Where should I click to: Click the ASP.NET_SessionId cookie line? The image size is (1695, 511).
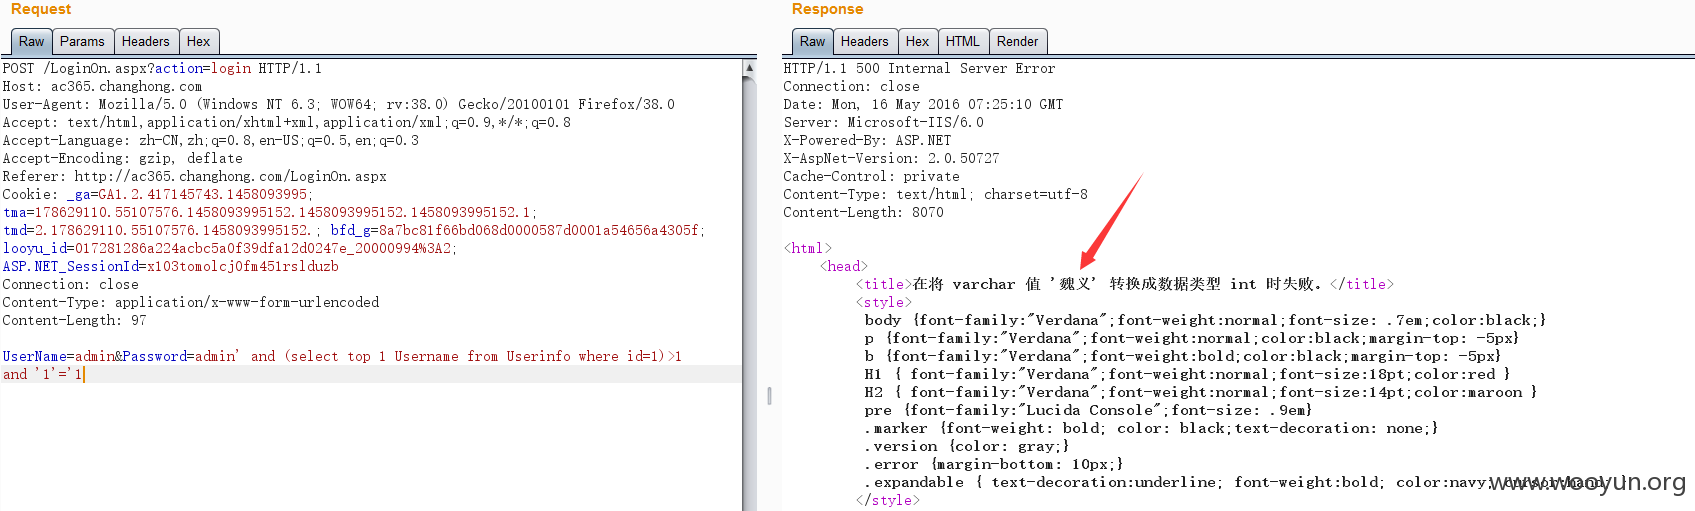coord(170,266)
